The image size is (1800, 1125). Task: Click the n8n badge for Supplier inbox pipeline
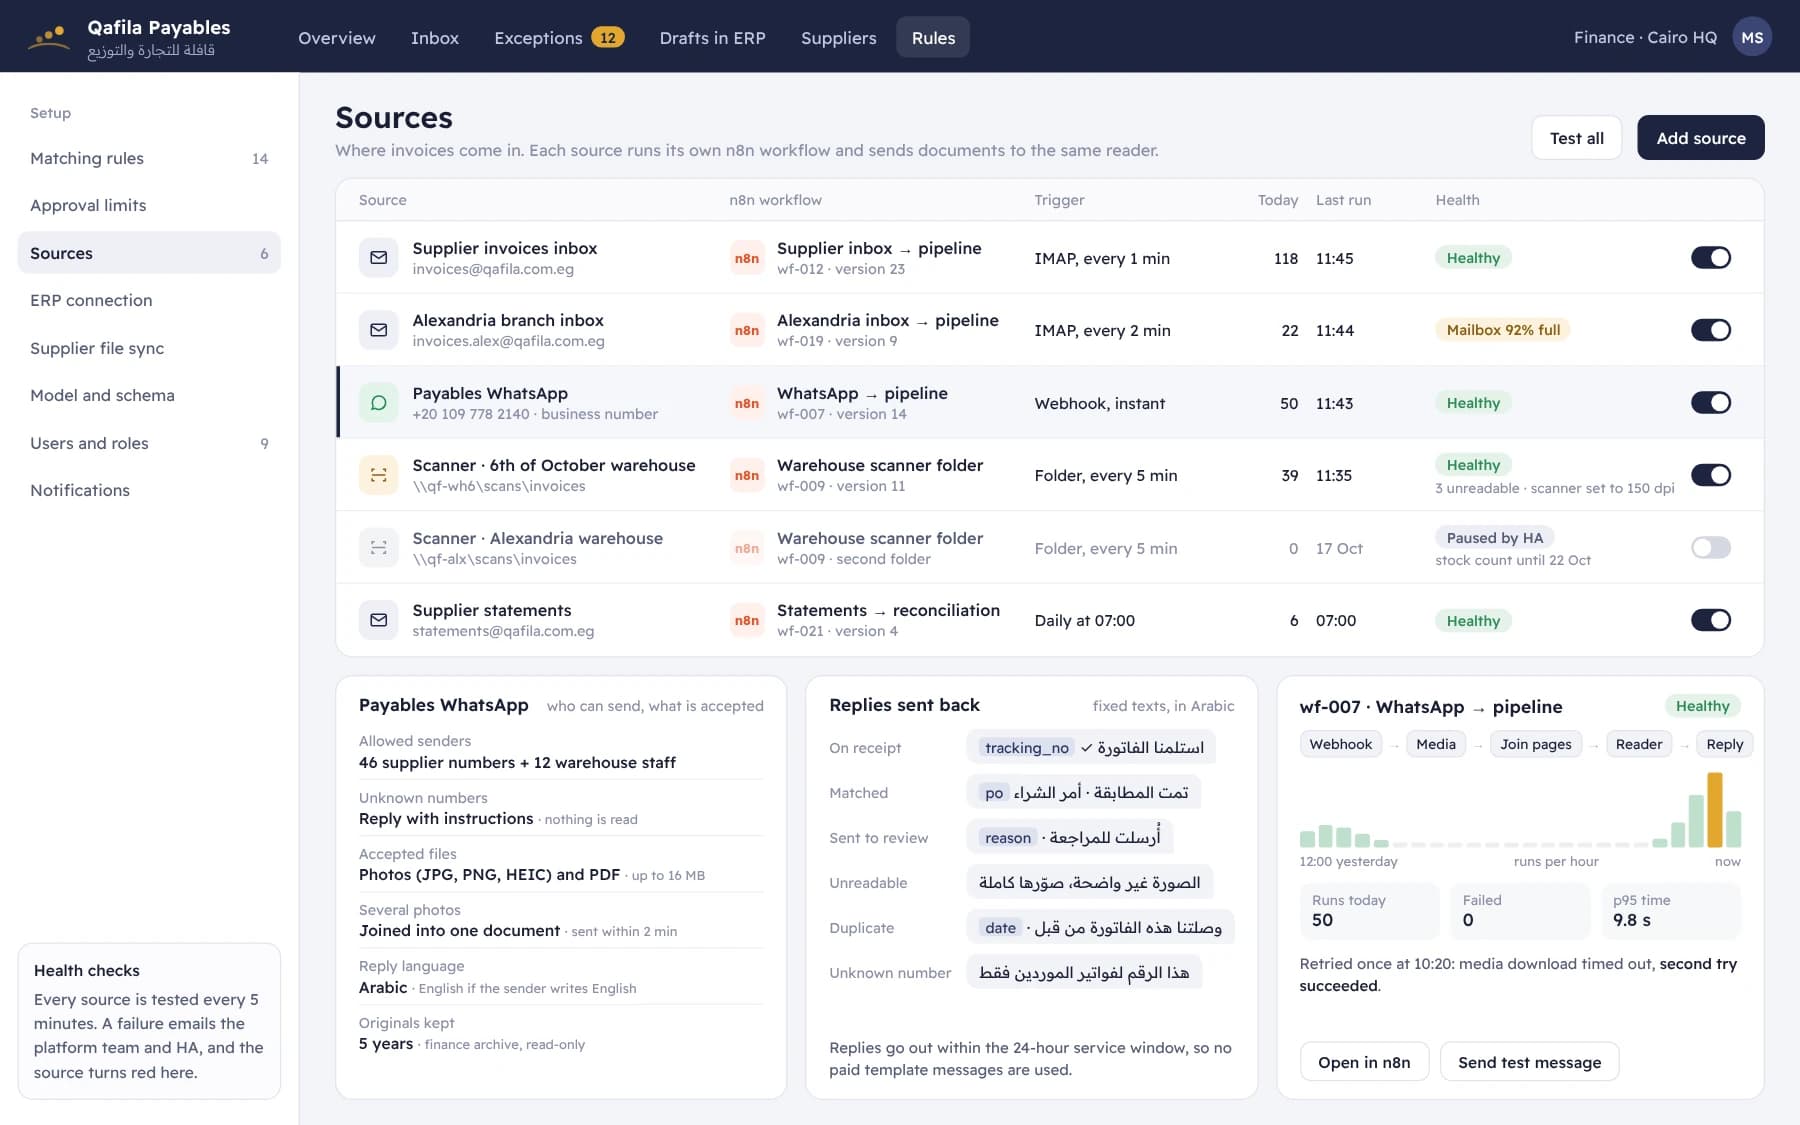point(747,258)
